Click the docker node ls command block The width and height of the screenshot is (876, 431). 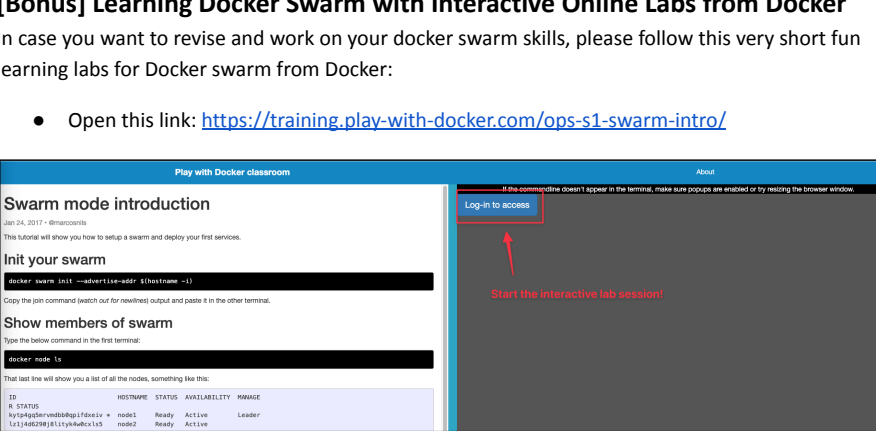tap(218, 359)
